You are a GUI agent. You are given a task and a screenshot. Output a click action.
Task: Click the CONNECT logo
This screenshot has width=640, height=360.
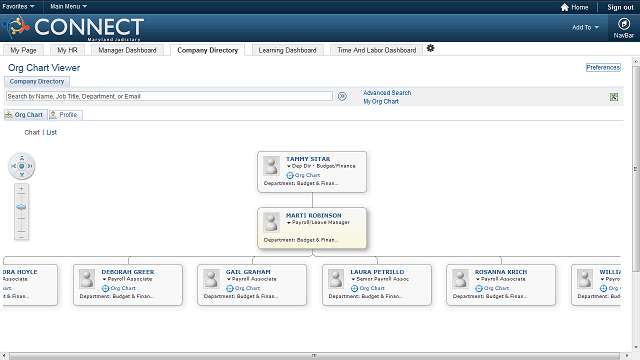coord(73,28)
